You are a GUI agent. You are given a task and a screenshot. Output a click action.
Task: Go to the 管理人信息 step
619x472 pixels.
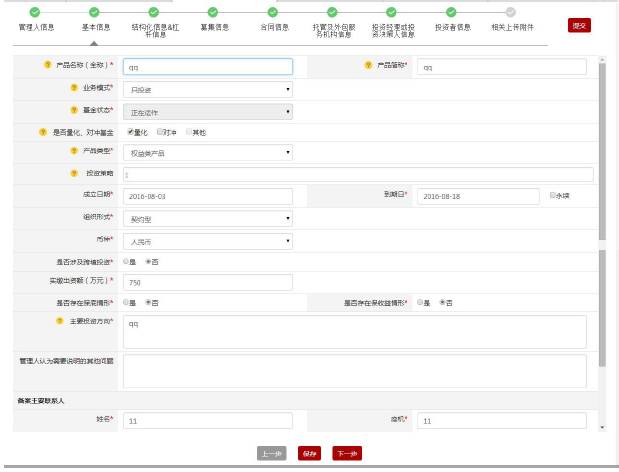point(36,27)
